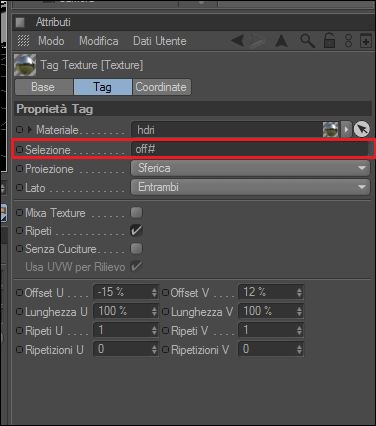Switch to the Coordinate tab
376x426 pixels.
(x=162, y=87)
